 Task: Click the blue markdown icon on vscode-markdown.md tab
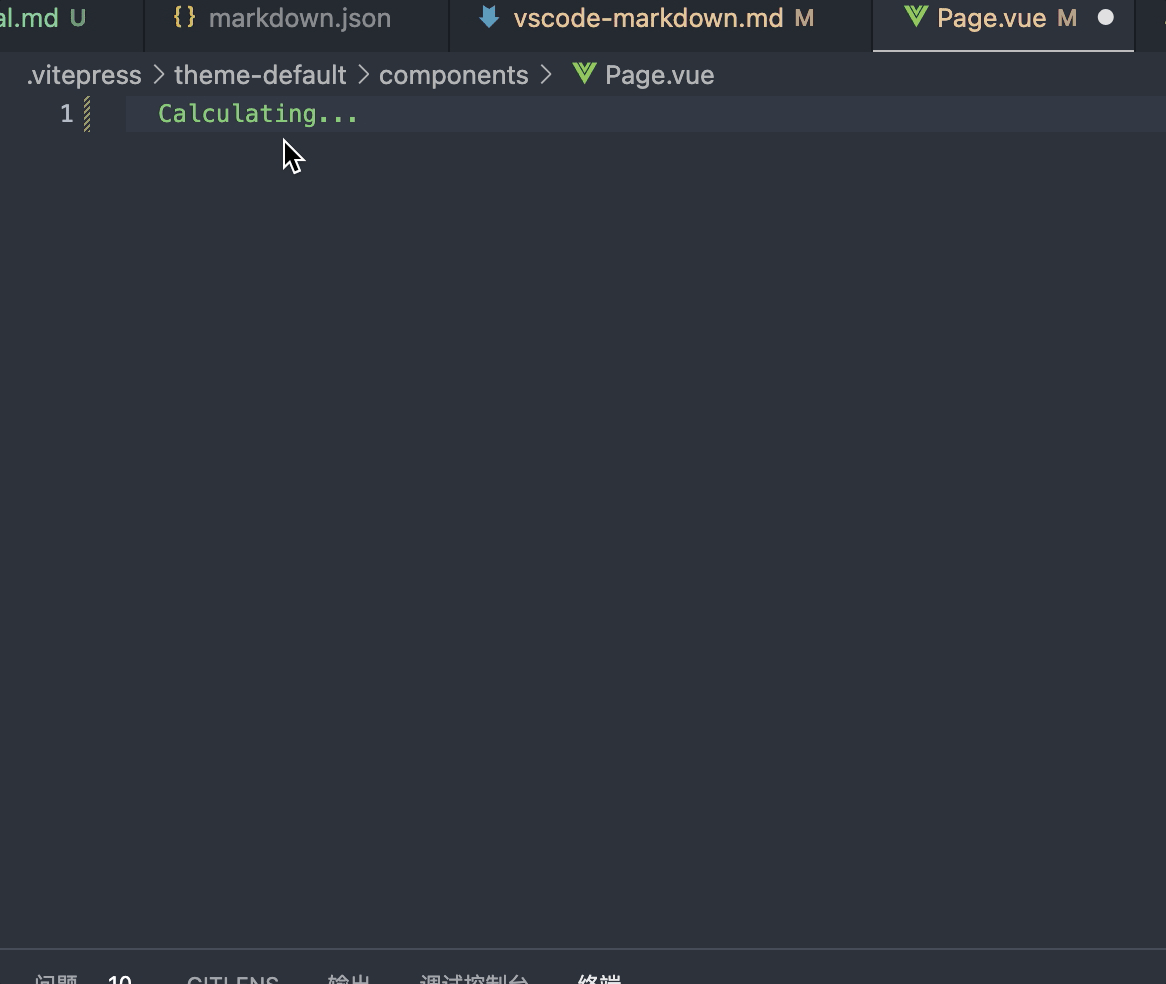[x=488, y=17]
